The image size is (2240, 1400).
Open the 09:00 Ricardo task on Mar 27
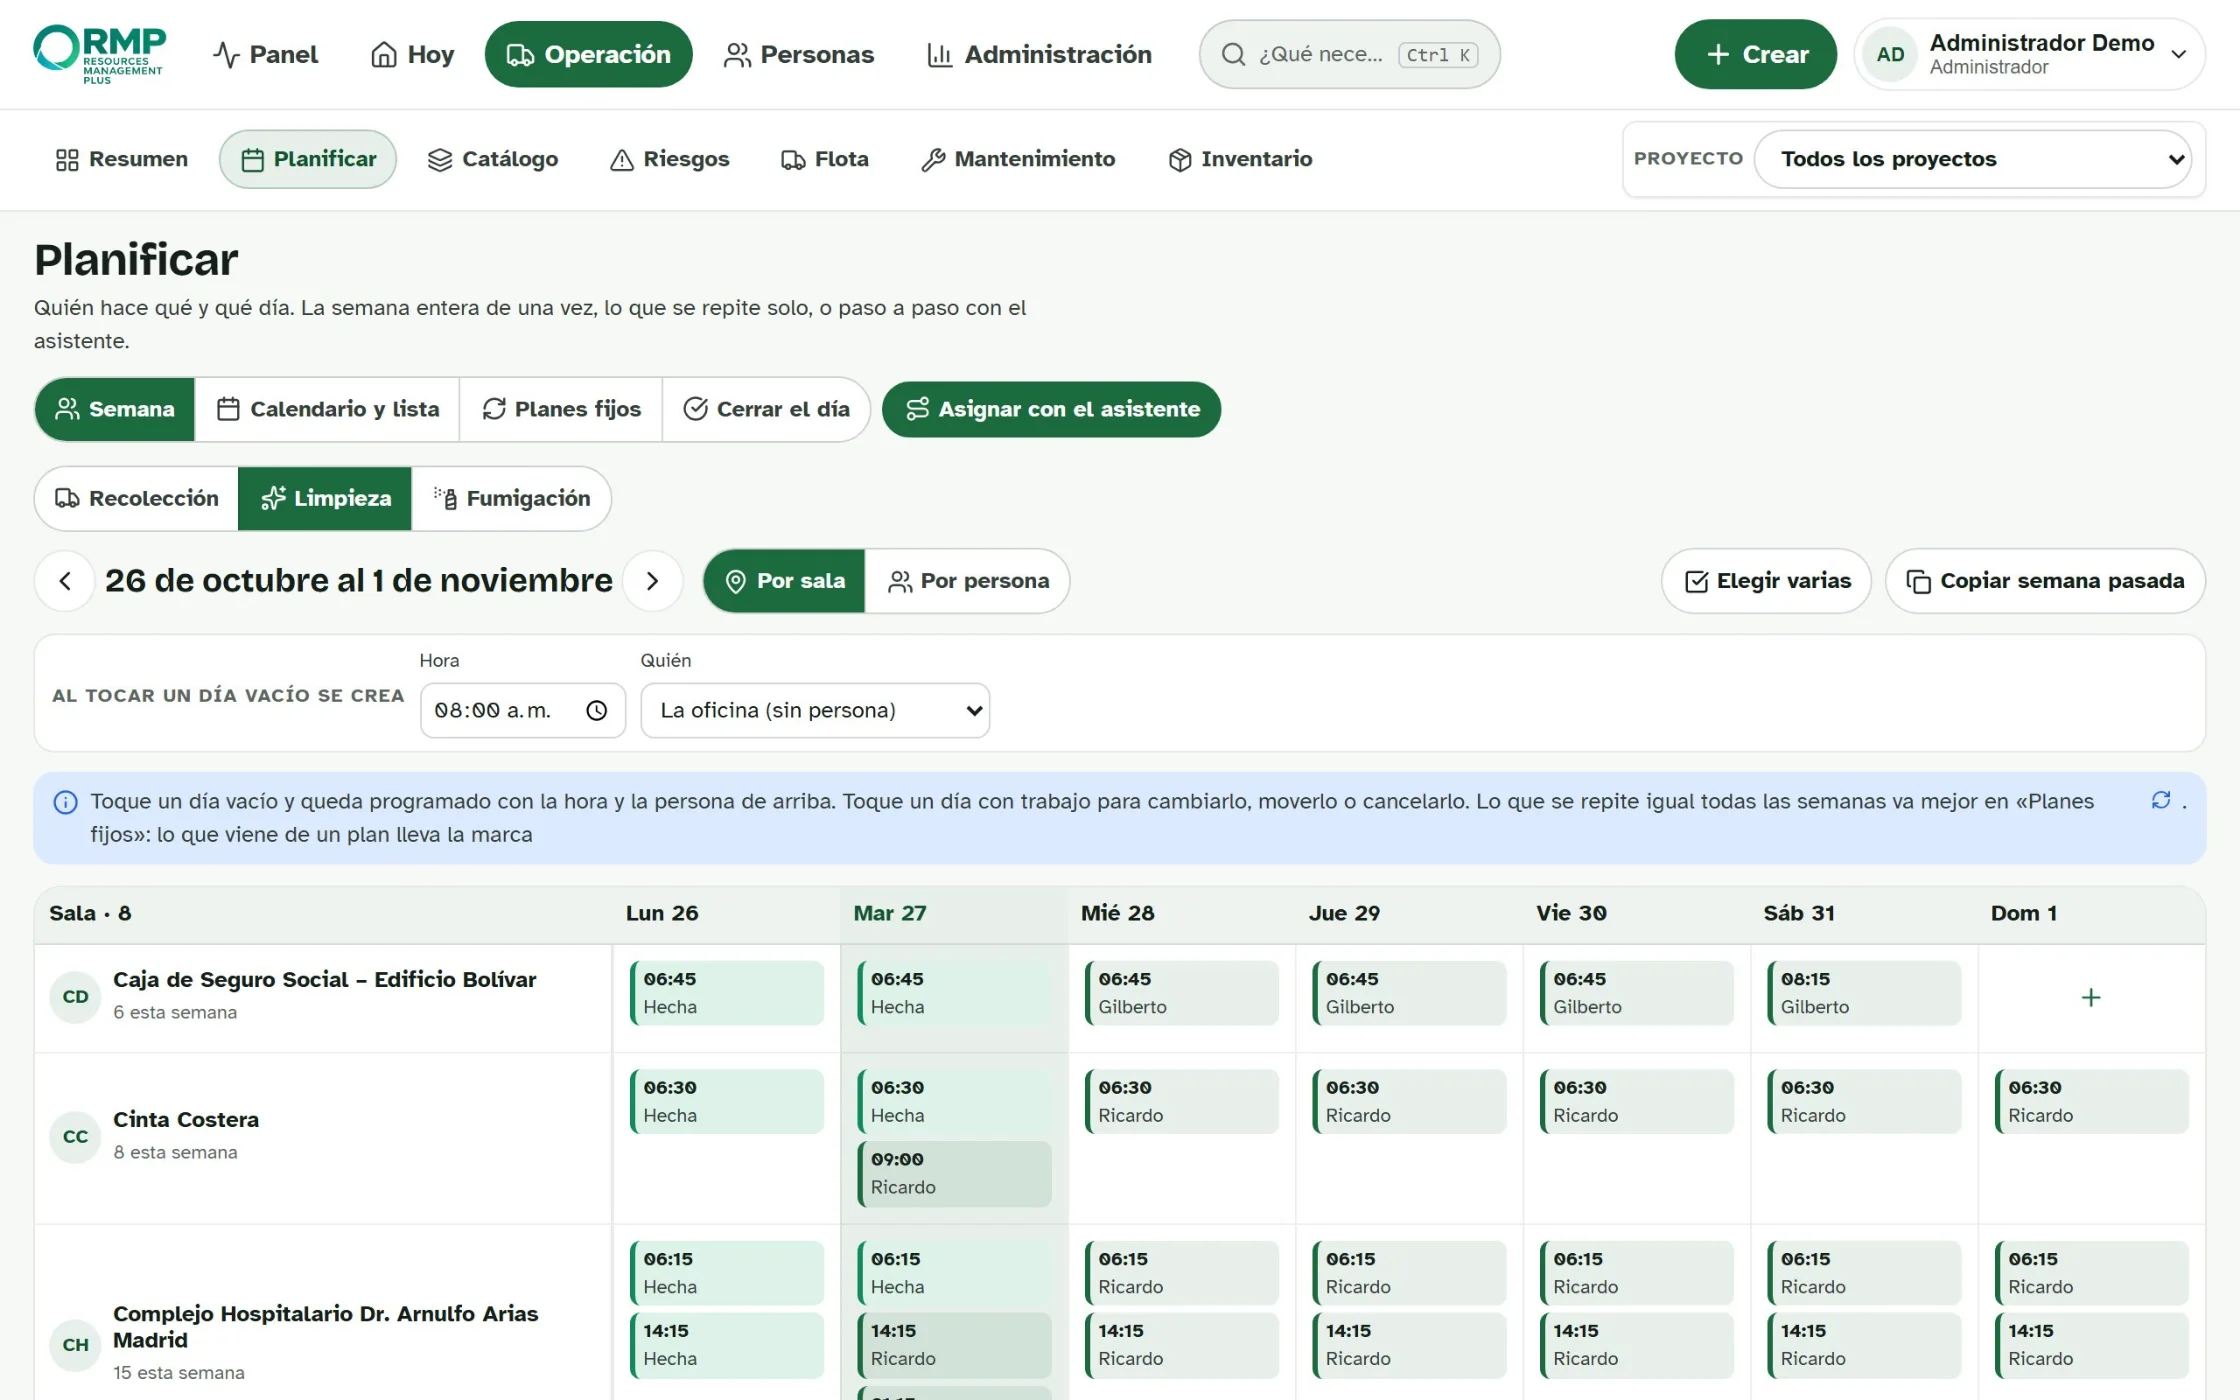click(954, 1173)
